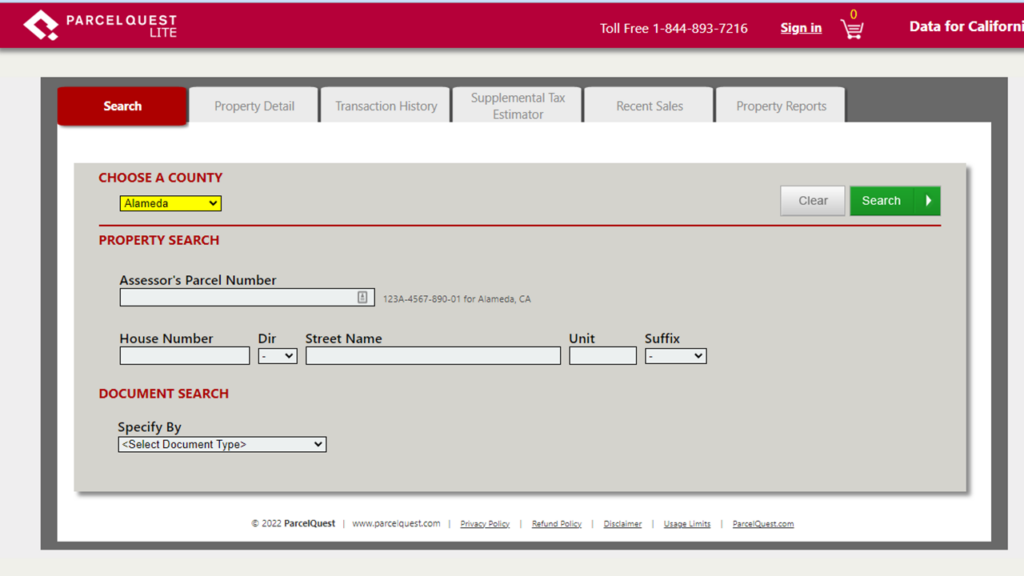Click the ParcelQuest Lite logo
The width and height of the screenshot is (1024, 576).
click(x=100, y=25)
